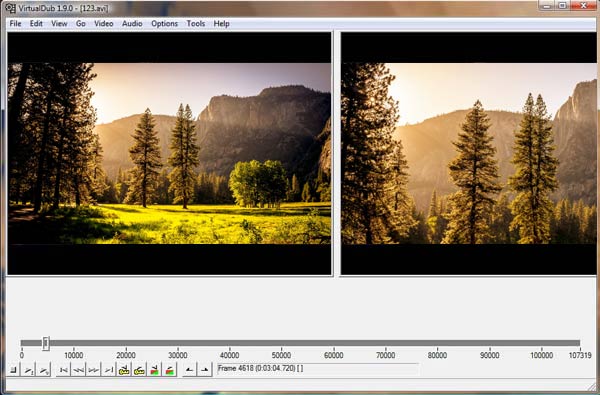600x395 pixels.
Task: Step forward one frame
Action: click(x=93, y=370)
